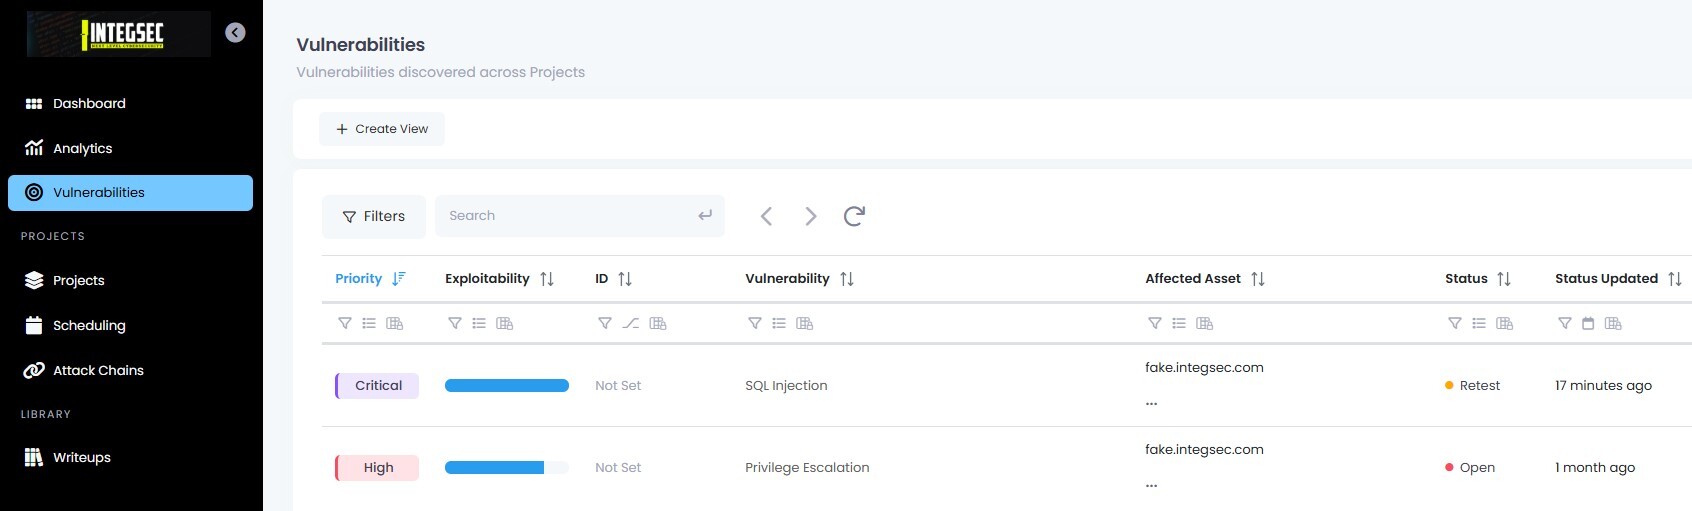Toggle sorting on Exploitability column
The height and width of the screenshot is (511, 1692).
click(x=547, y=279)
